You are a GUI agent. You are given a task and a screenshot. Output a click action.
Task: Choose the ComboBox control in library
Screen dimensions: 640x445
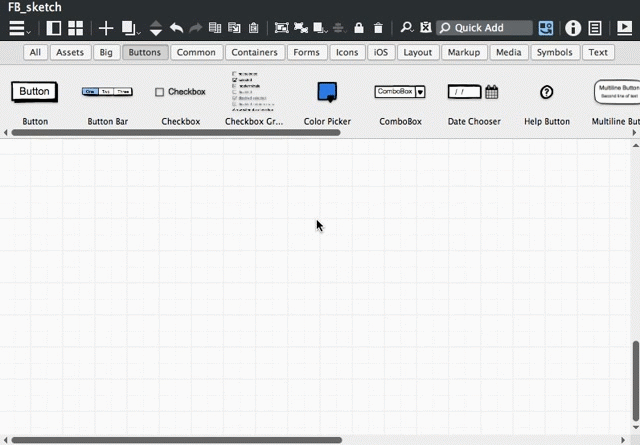click(400, 91)
